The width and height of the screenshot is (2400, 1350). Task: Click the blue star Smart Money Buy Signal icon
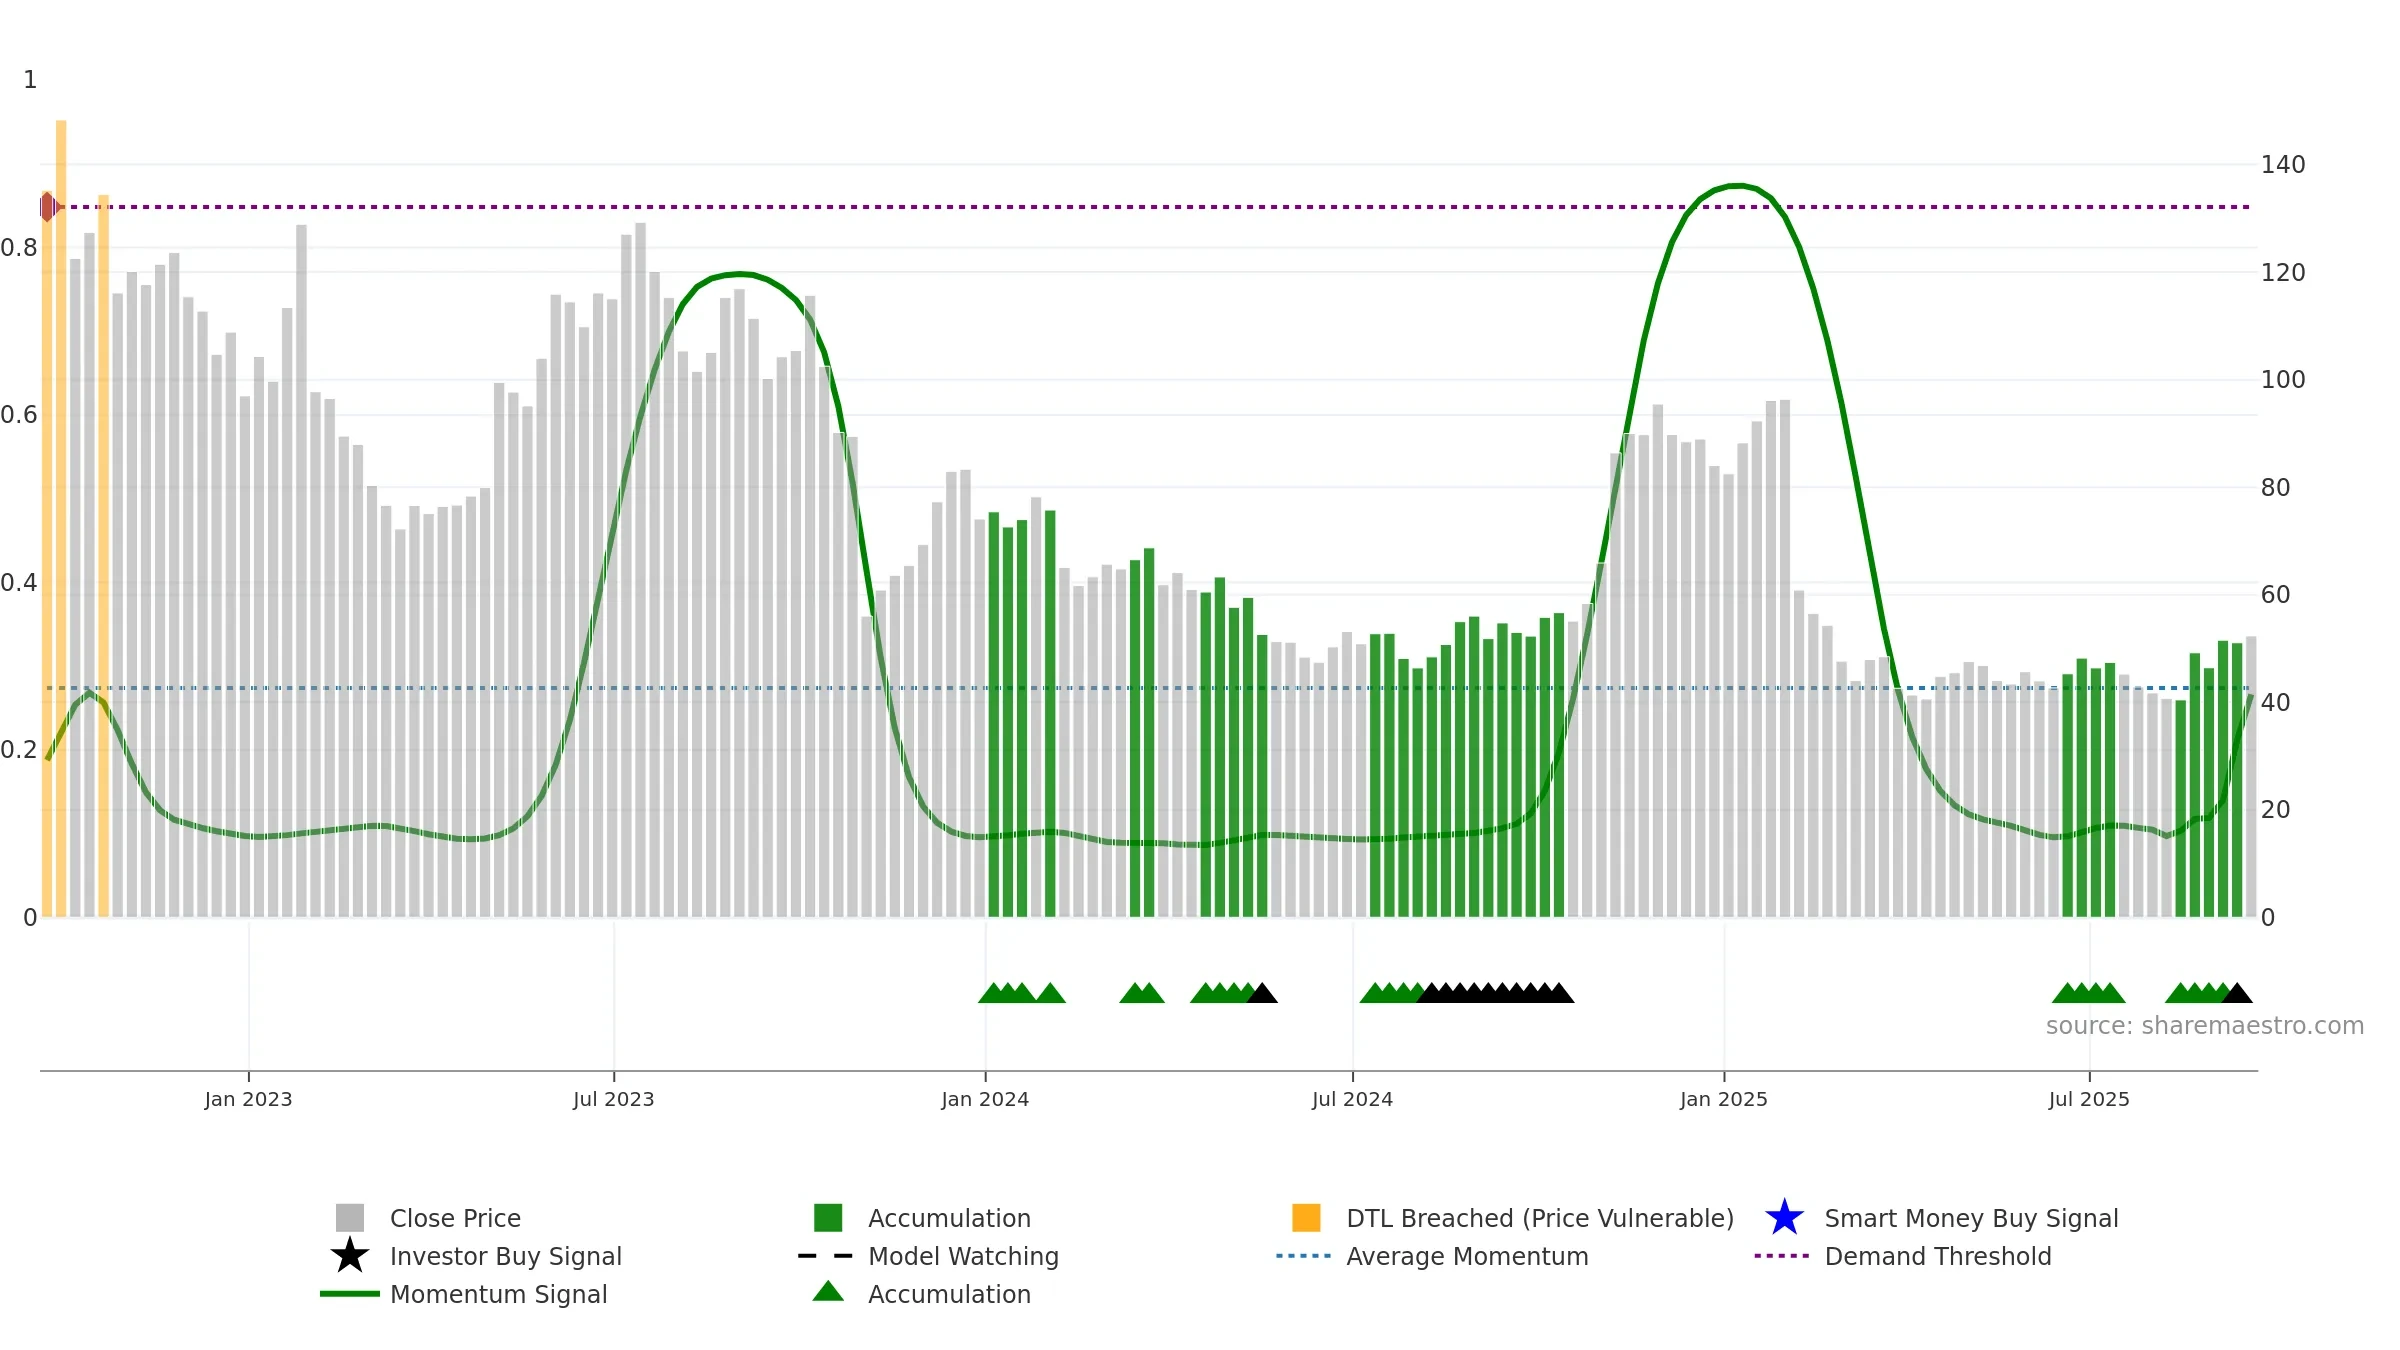tap(1784, 1218)
